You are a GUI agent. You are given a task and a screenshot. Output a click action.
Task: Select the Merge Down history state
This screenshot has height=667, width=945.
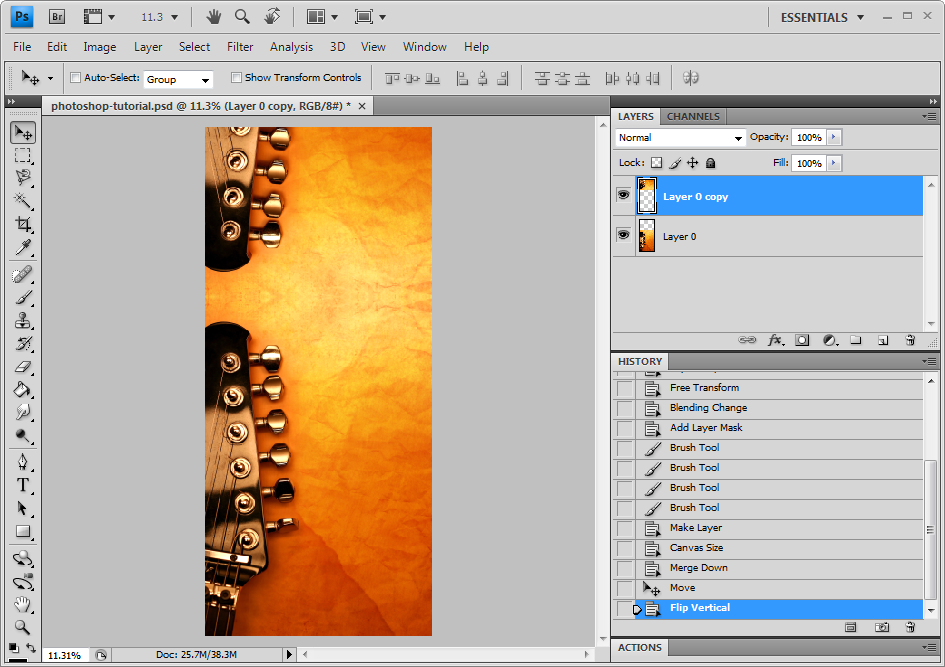click(x=698, y=568)
